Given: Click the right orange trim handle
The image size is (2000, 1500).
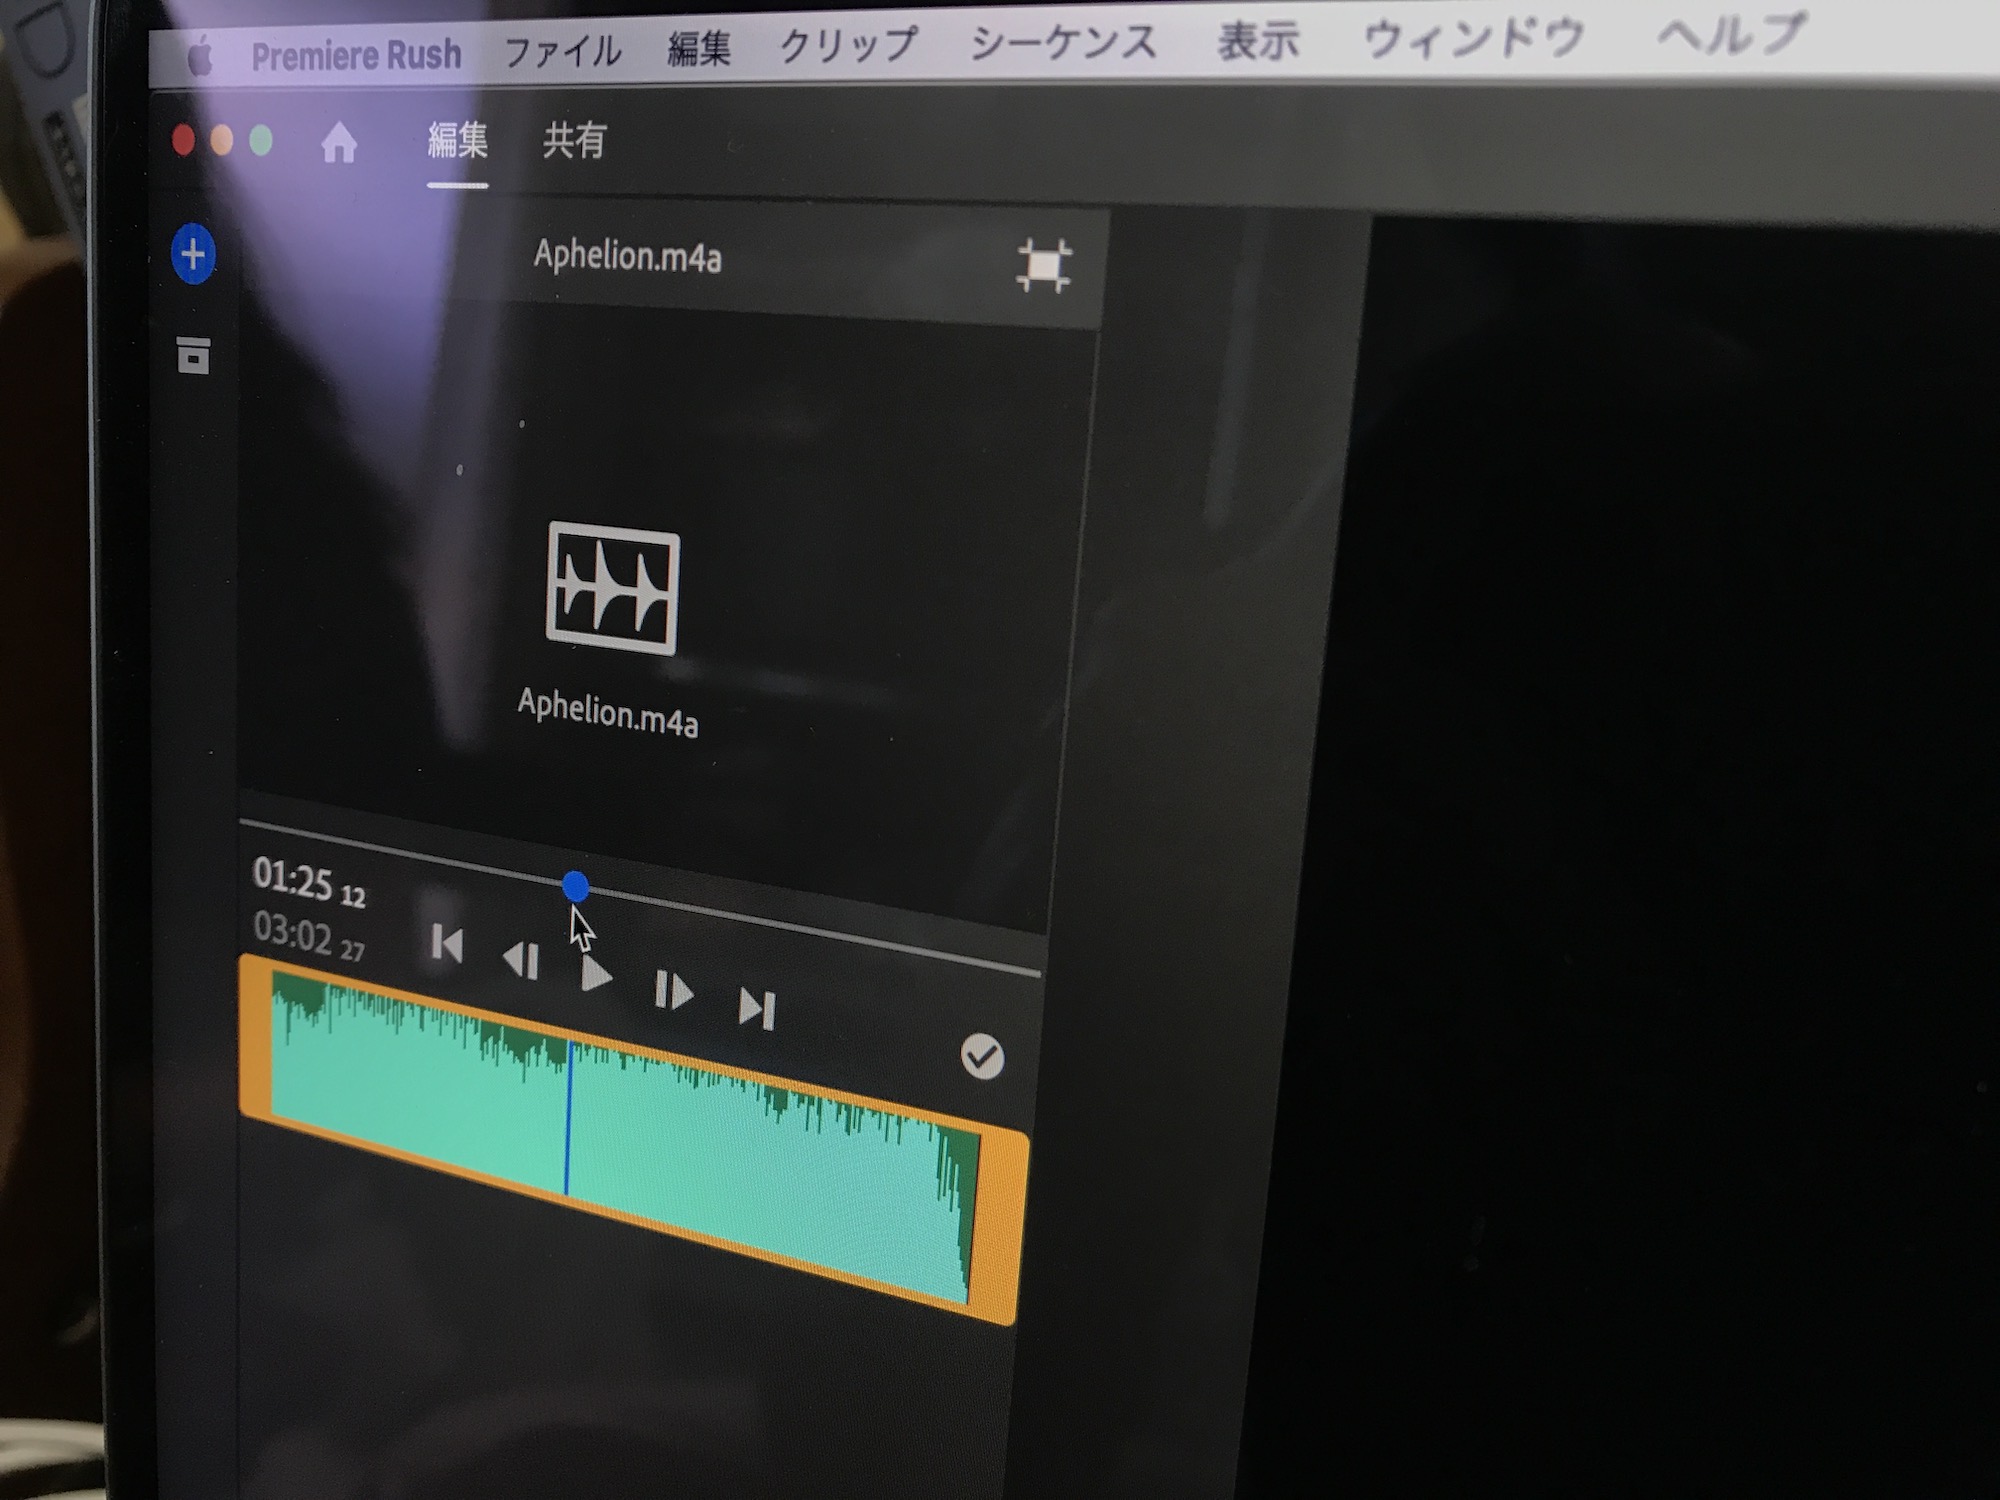Looking at the screenshot, I should 1000,1225.
